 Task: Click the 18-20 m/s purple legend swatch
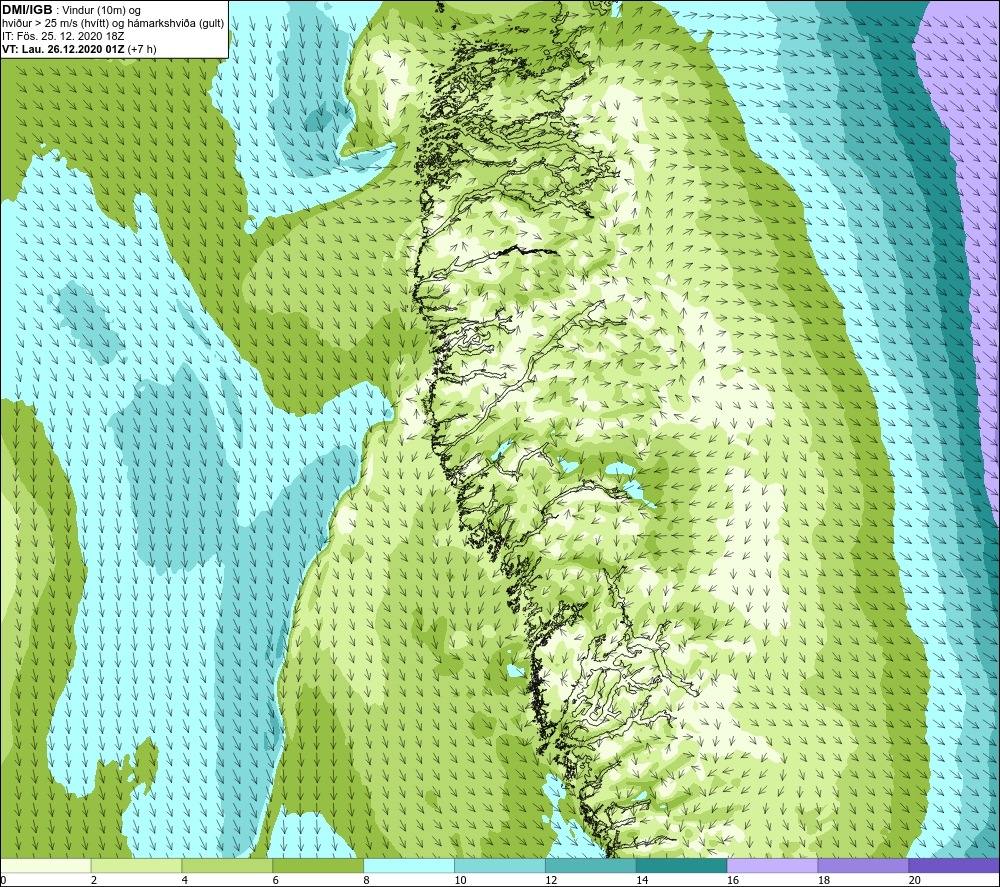pos(864,865)
